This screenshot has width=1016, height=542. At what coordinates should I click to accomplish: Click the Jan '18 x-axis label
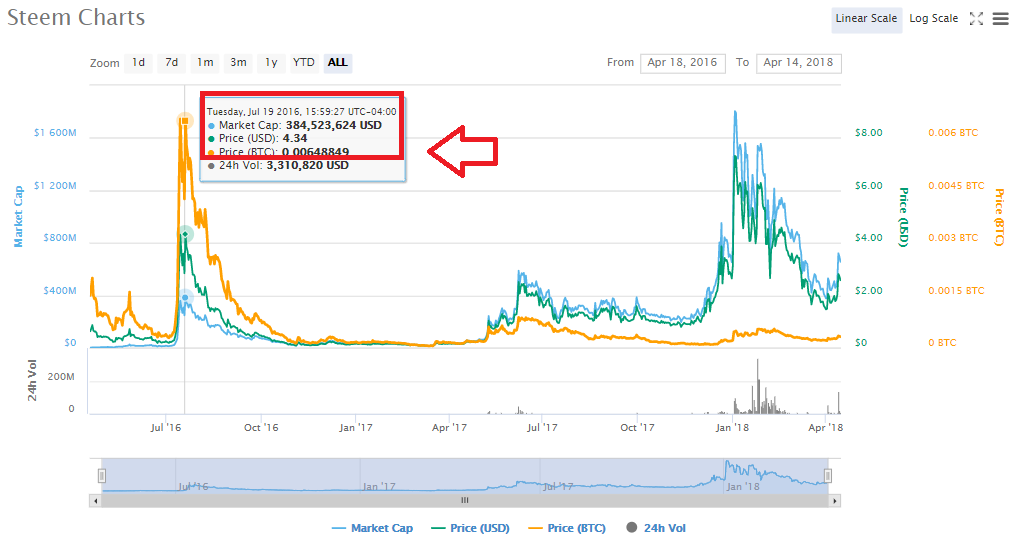tap(732, 428)
